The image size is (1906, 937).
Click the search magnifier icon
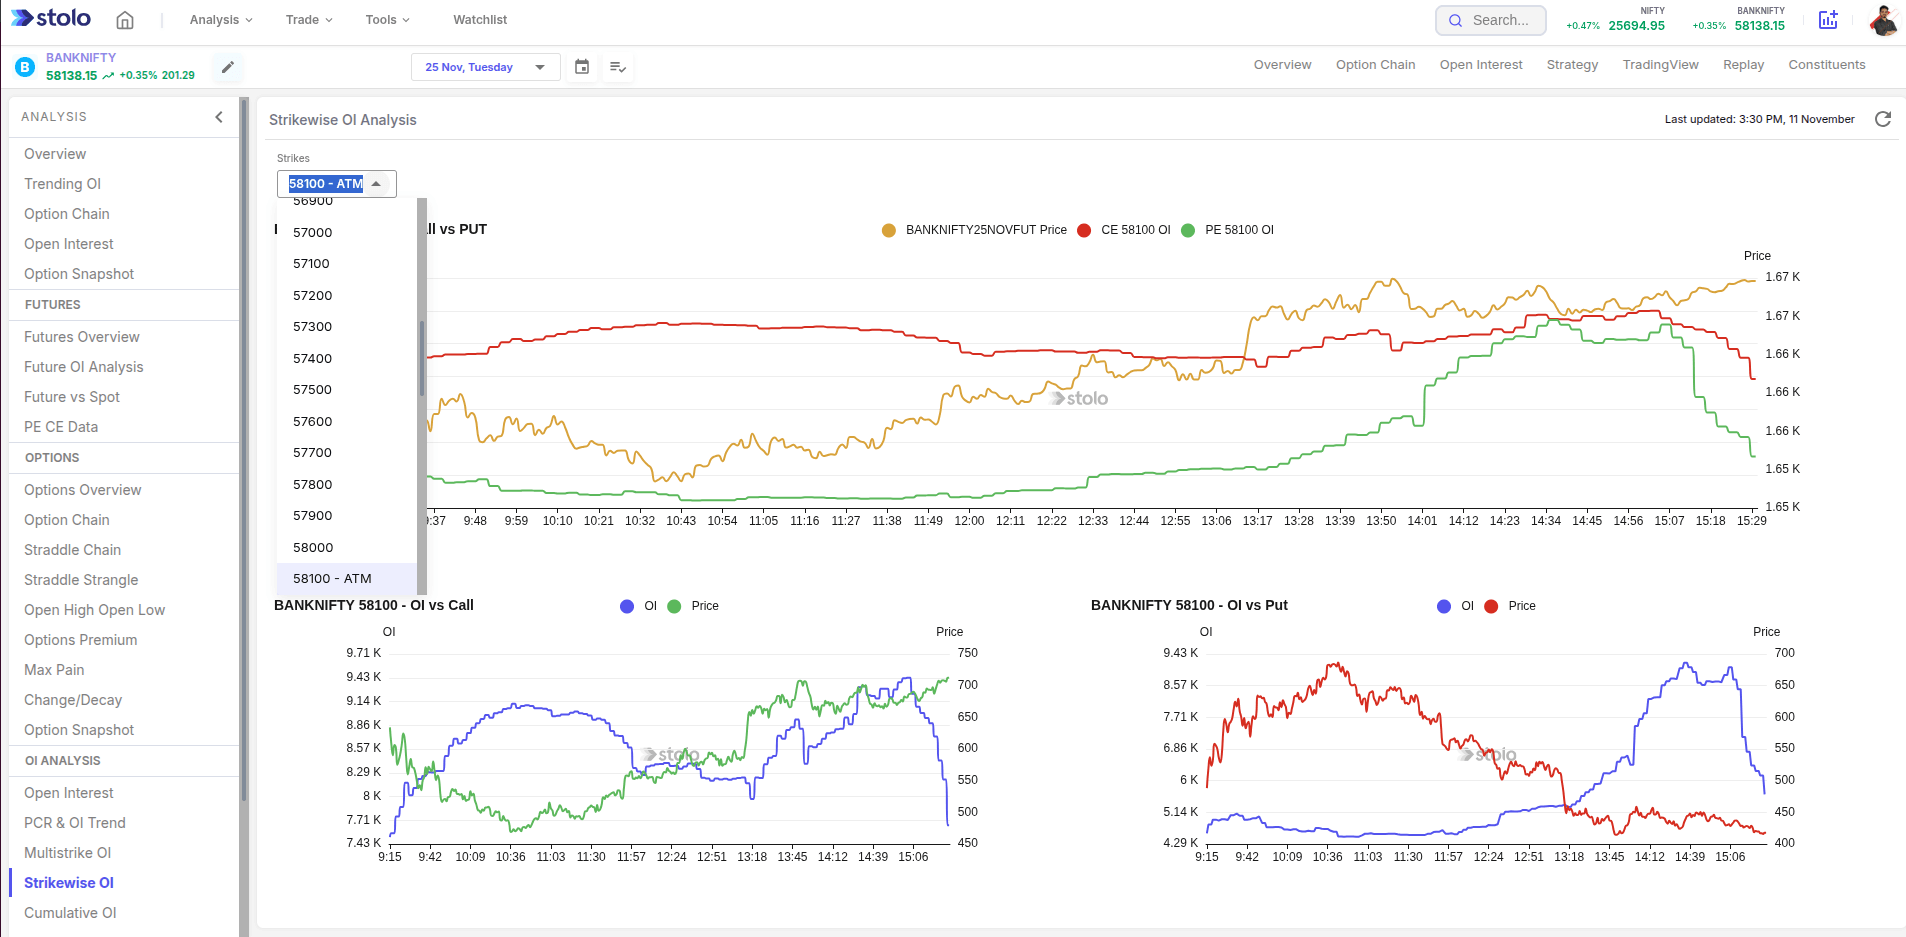pos(1456,19)
